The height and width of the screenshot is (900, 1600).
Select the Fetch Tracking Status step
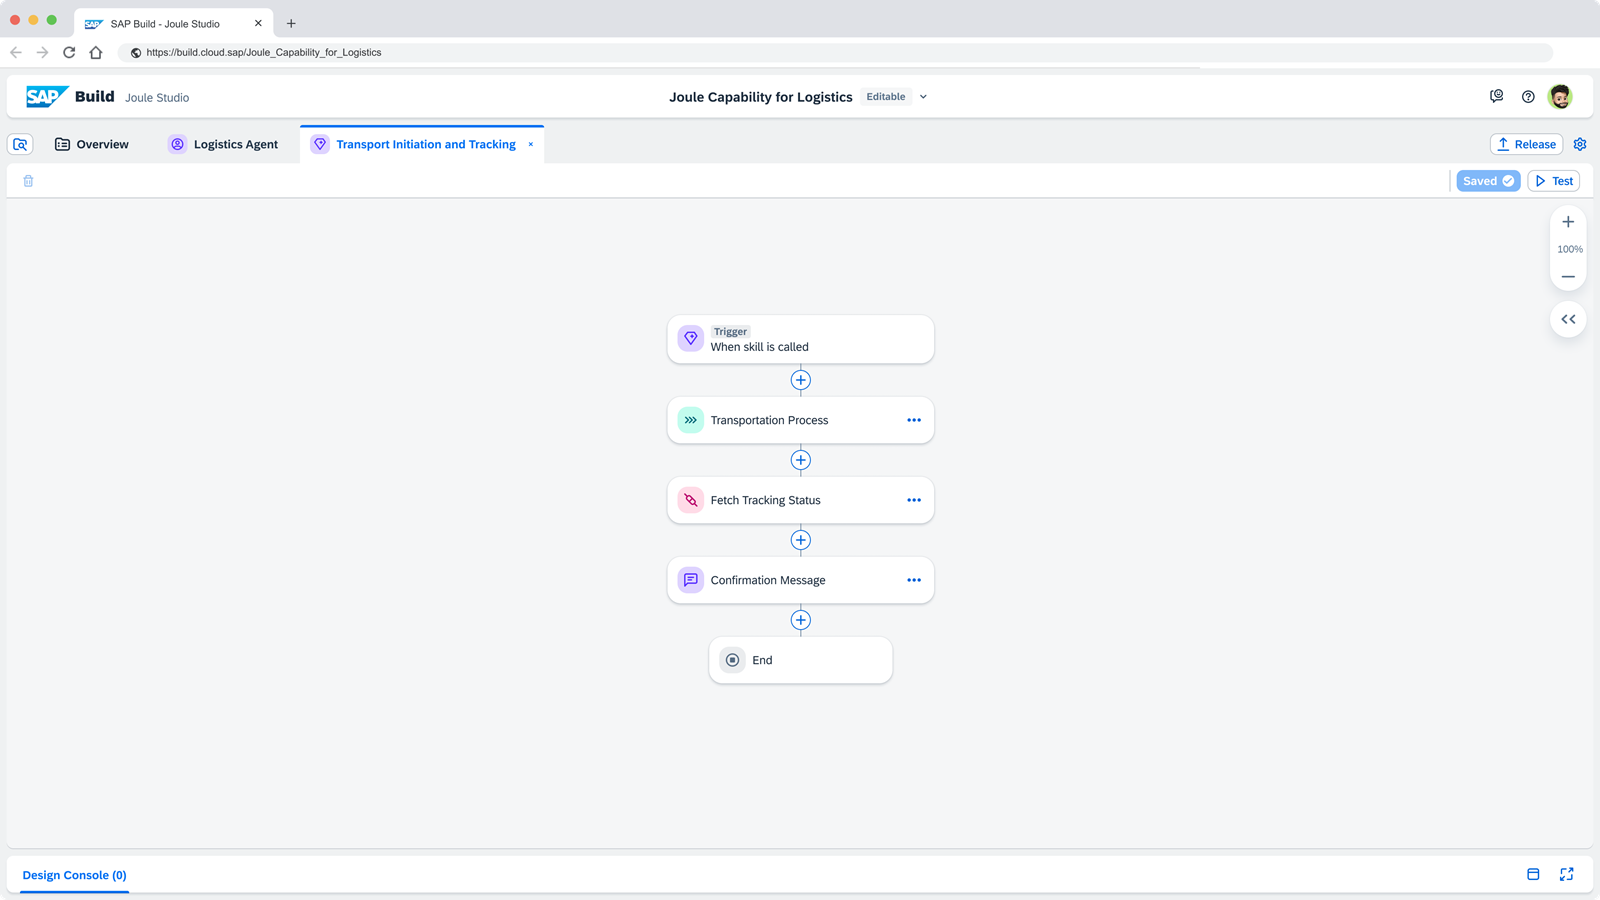[801, 500]
